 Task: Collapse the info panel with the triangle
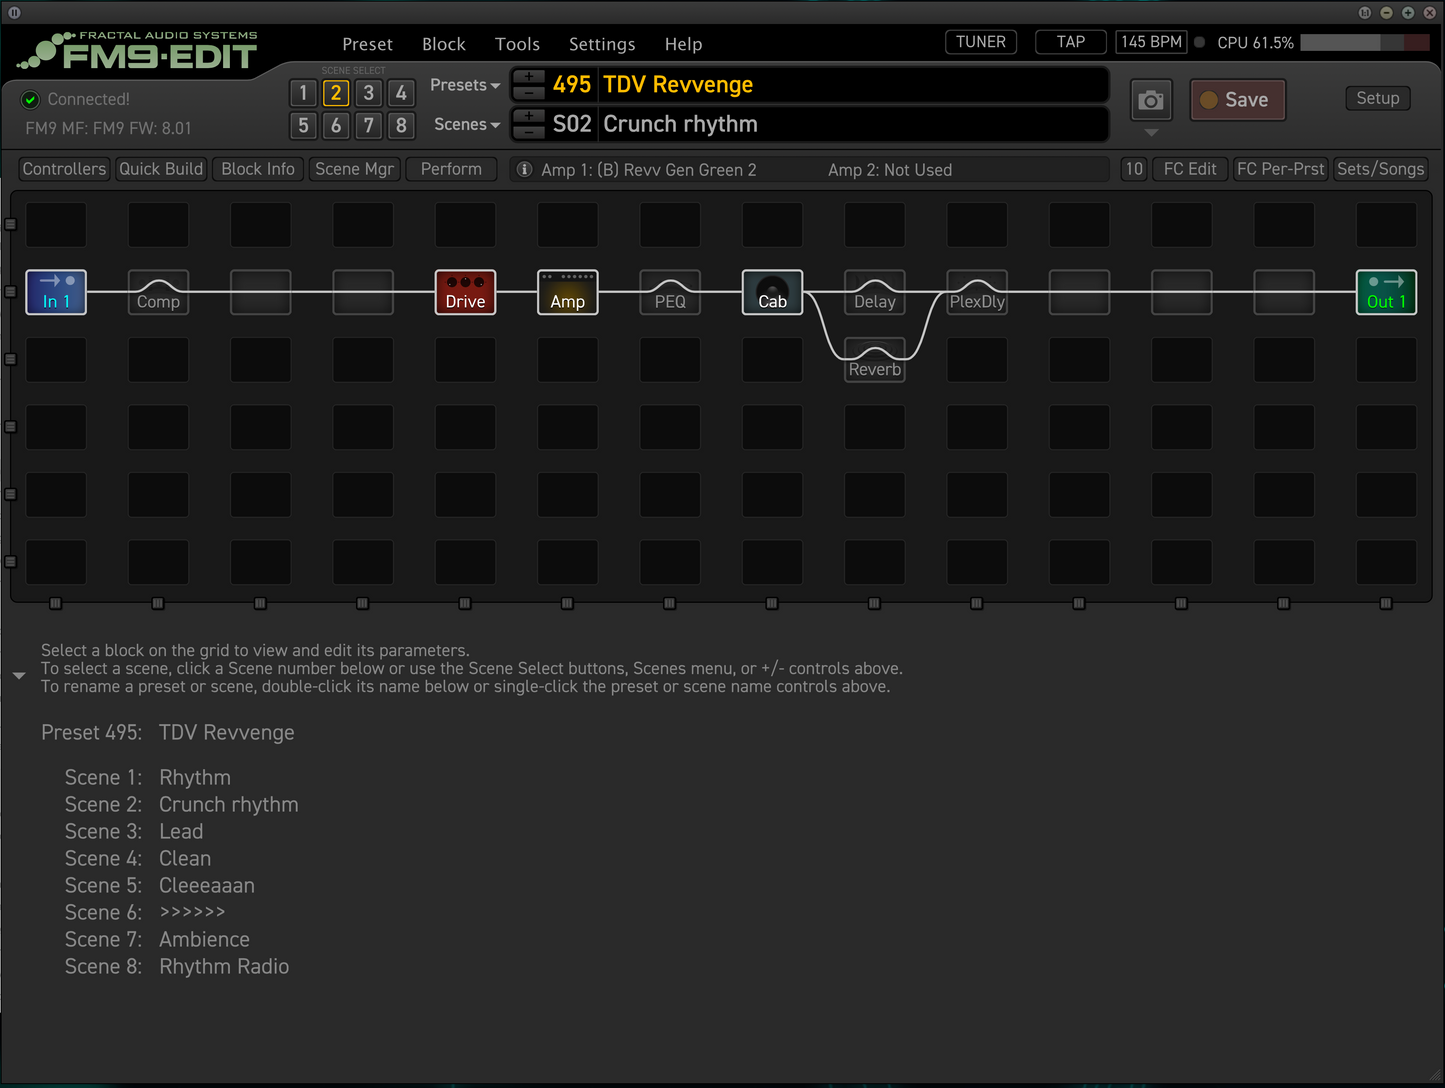(19, 677)
